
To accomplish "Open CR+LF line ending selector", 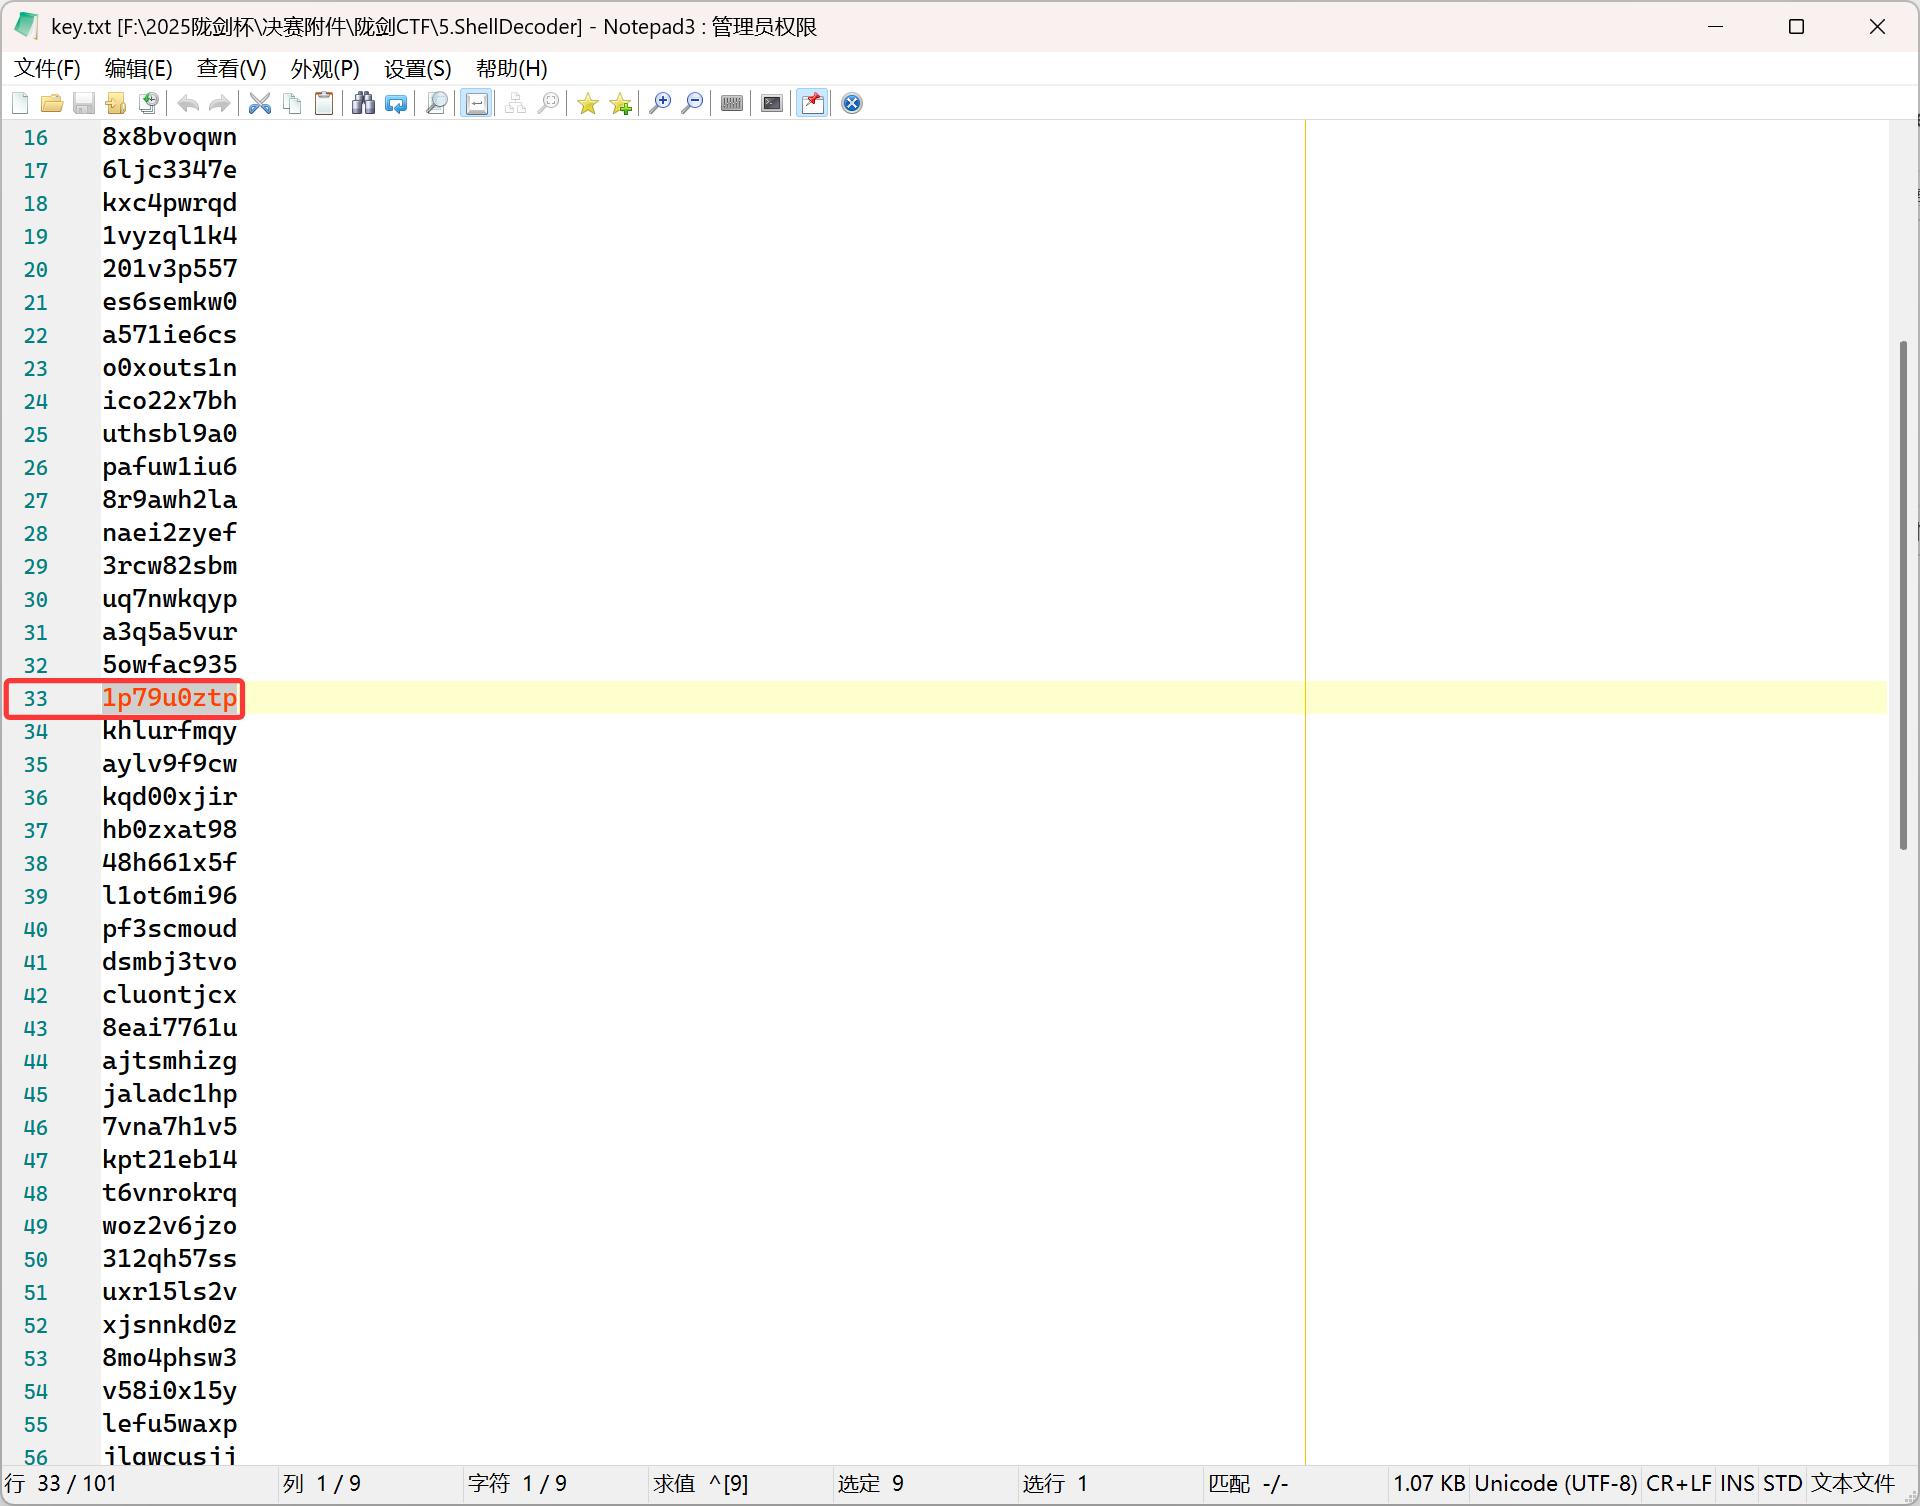I will point(1678,1483).
